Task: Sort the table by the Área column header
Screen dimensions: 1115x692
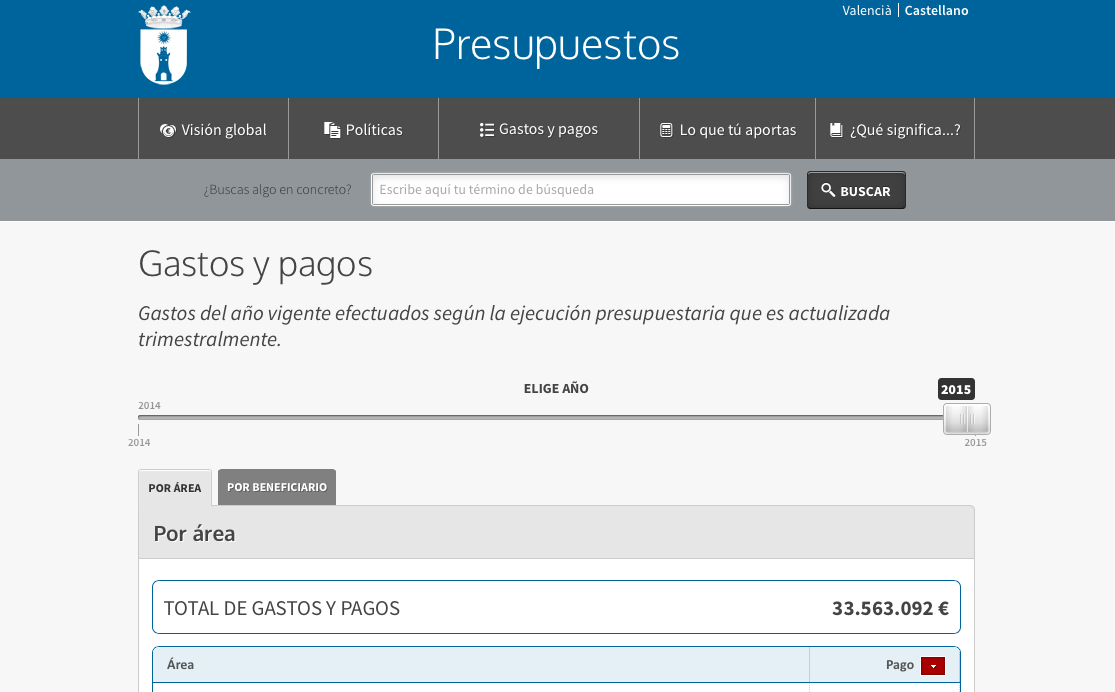Action: click(x=181, y=664)
